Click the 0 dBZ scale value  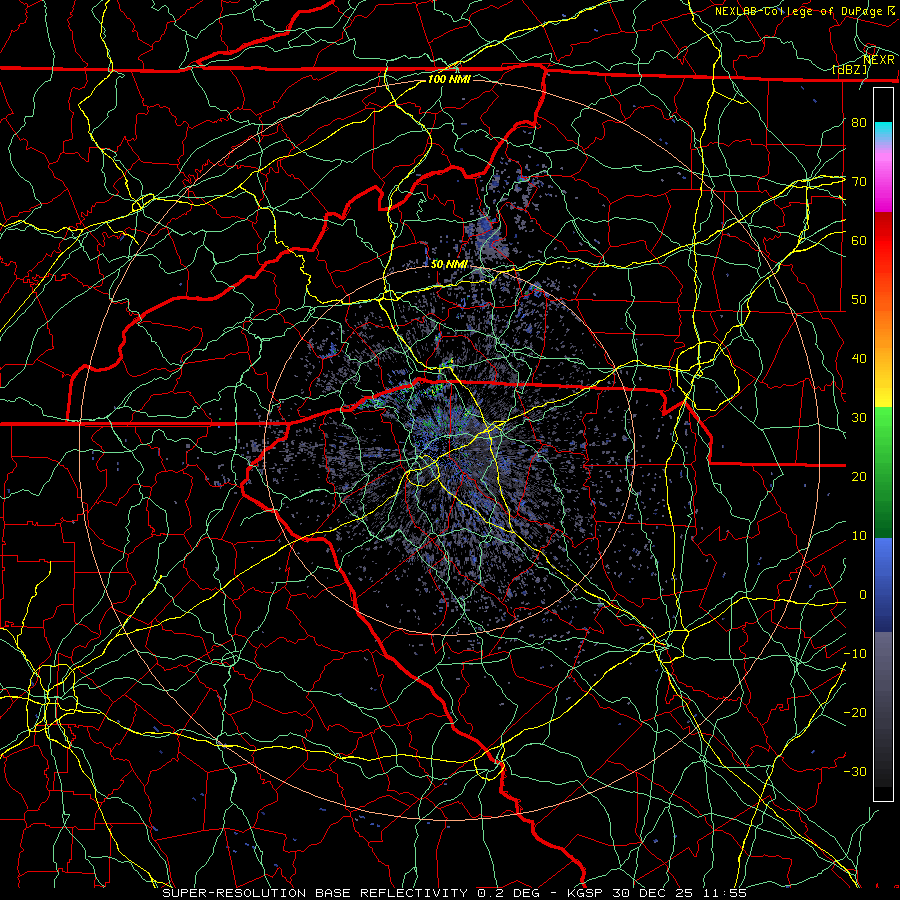[862, 595]
